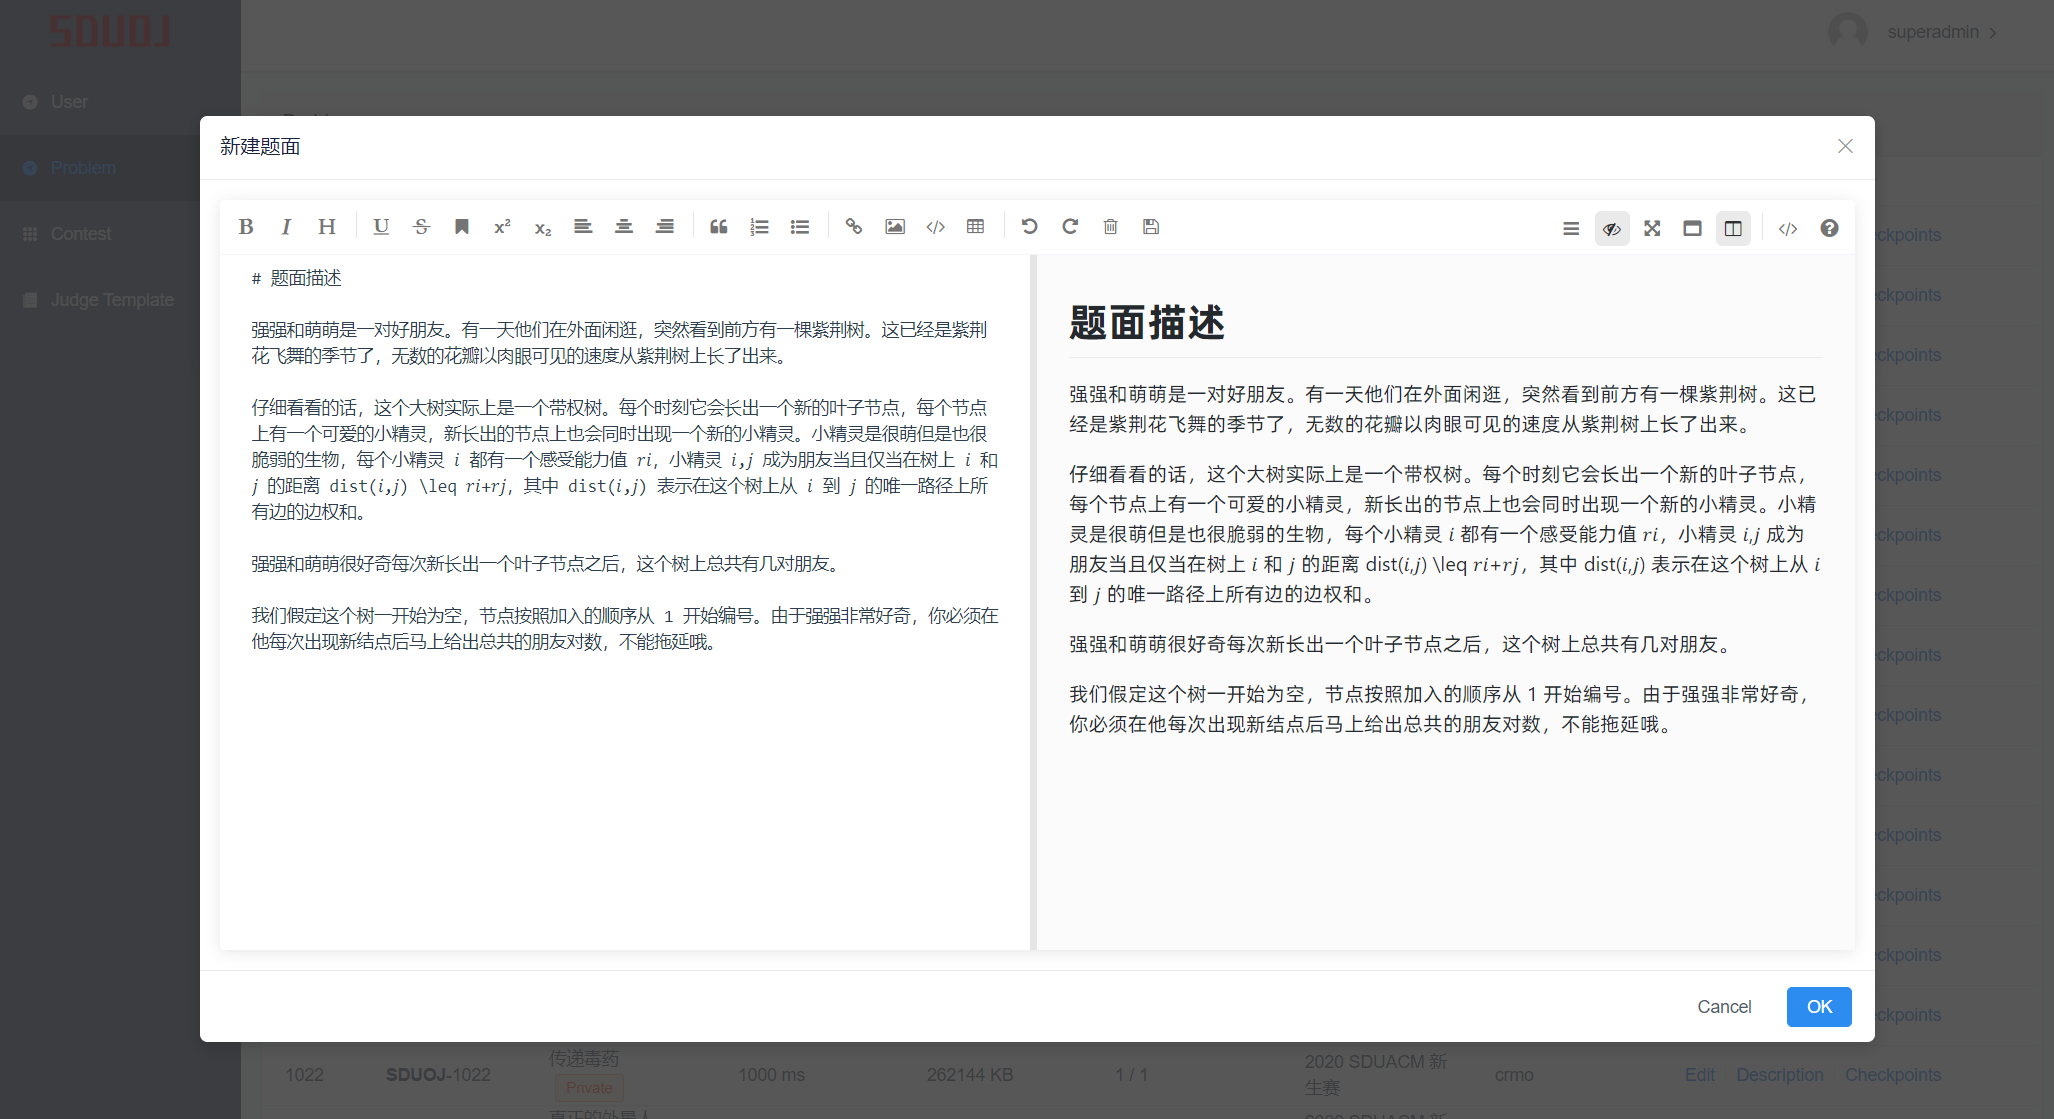Open the markdown help guide

tap(1829, 229)
